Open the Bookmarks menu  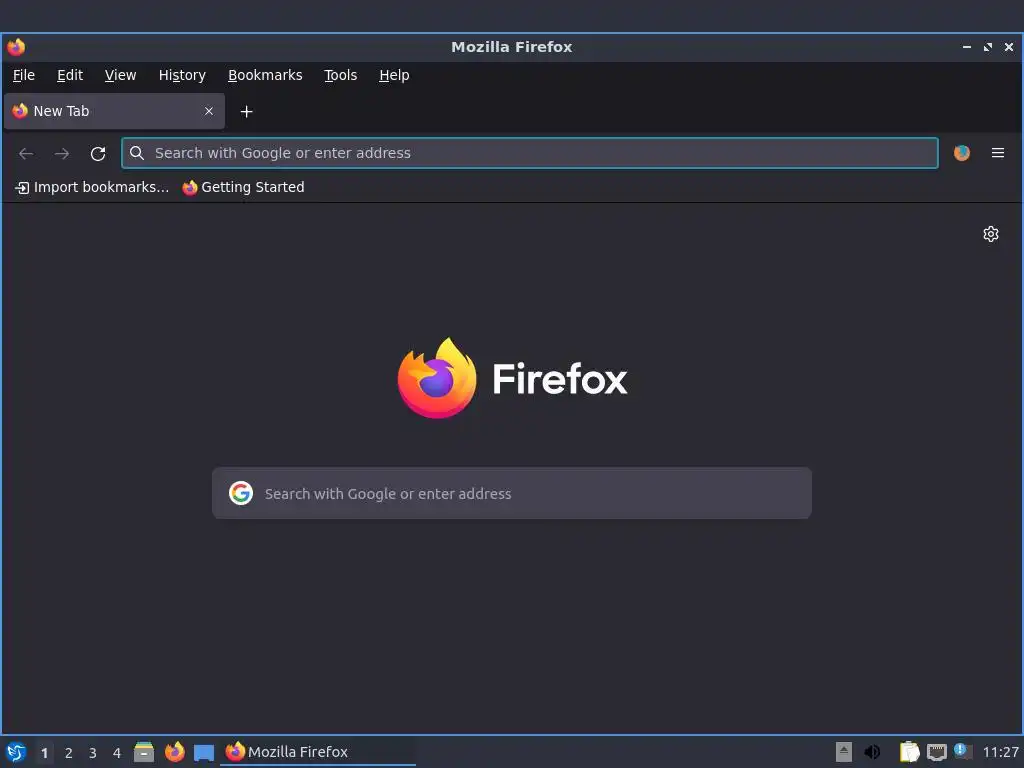click(264, 75)
